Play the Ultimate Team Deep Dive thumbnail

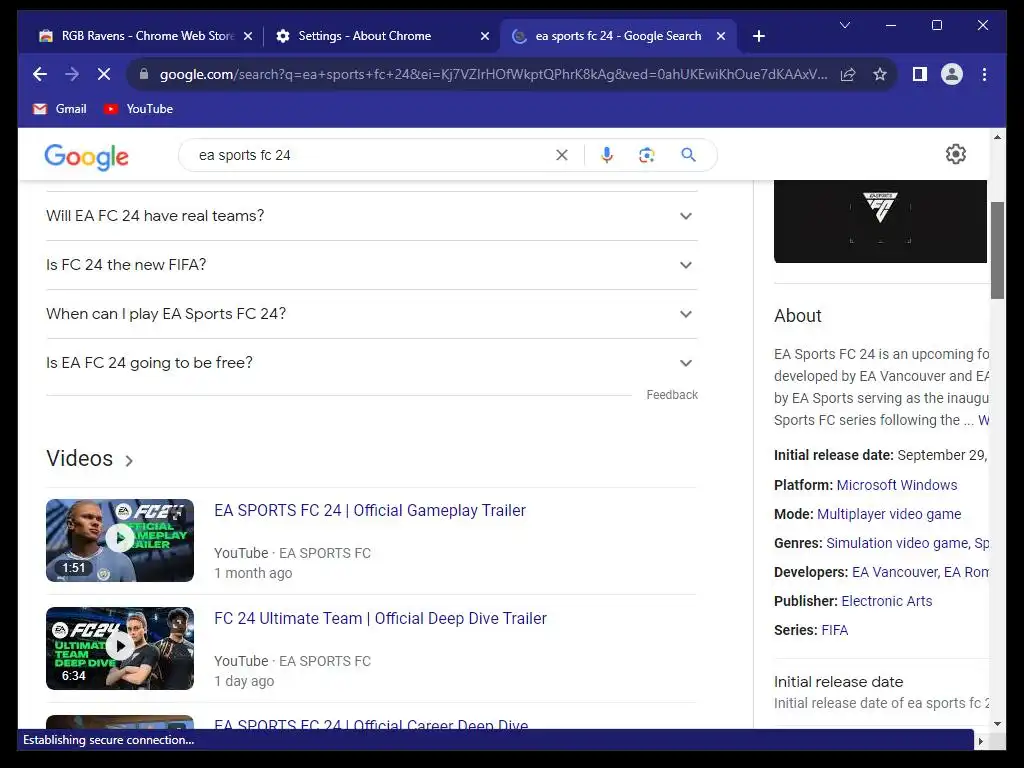(x=120, y=648)
